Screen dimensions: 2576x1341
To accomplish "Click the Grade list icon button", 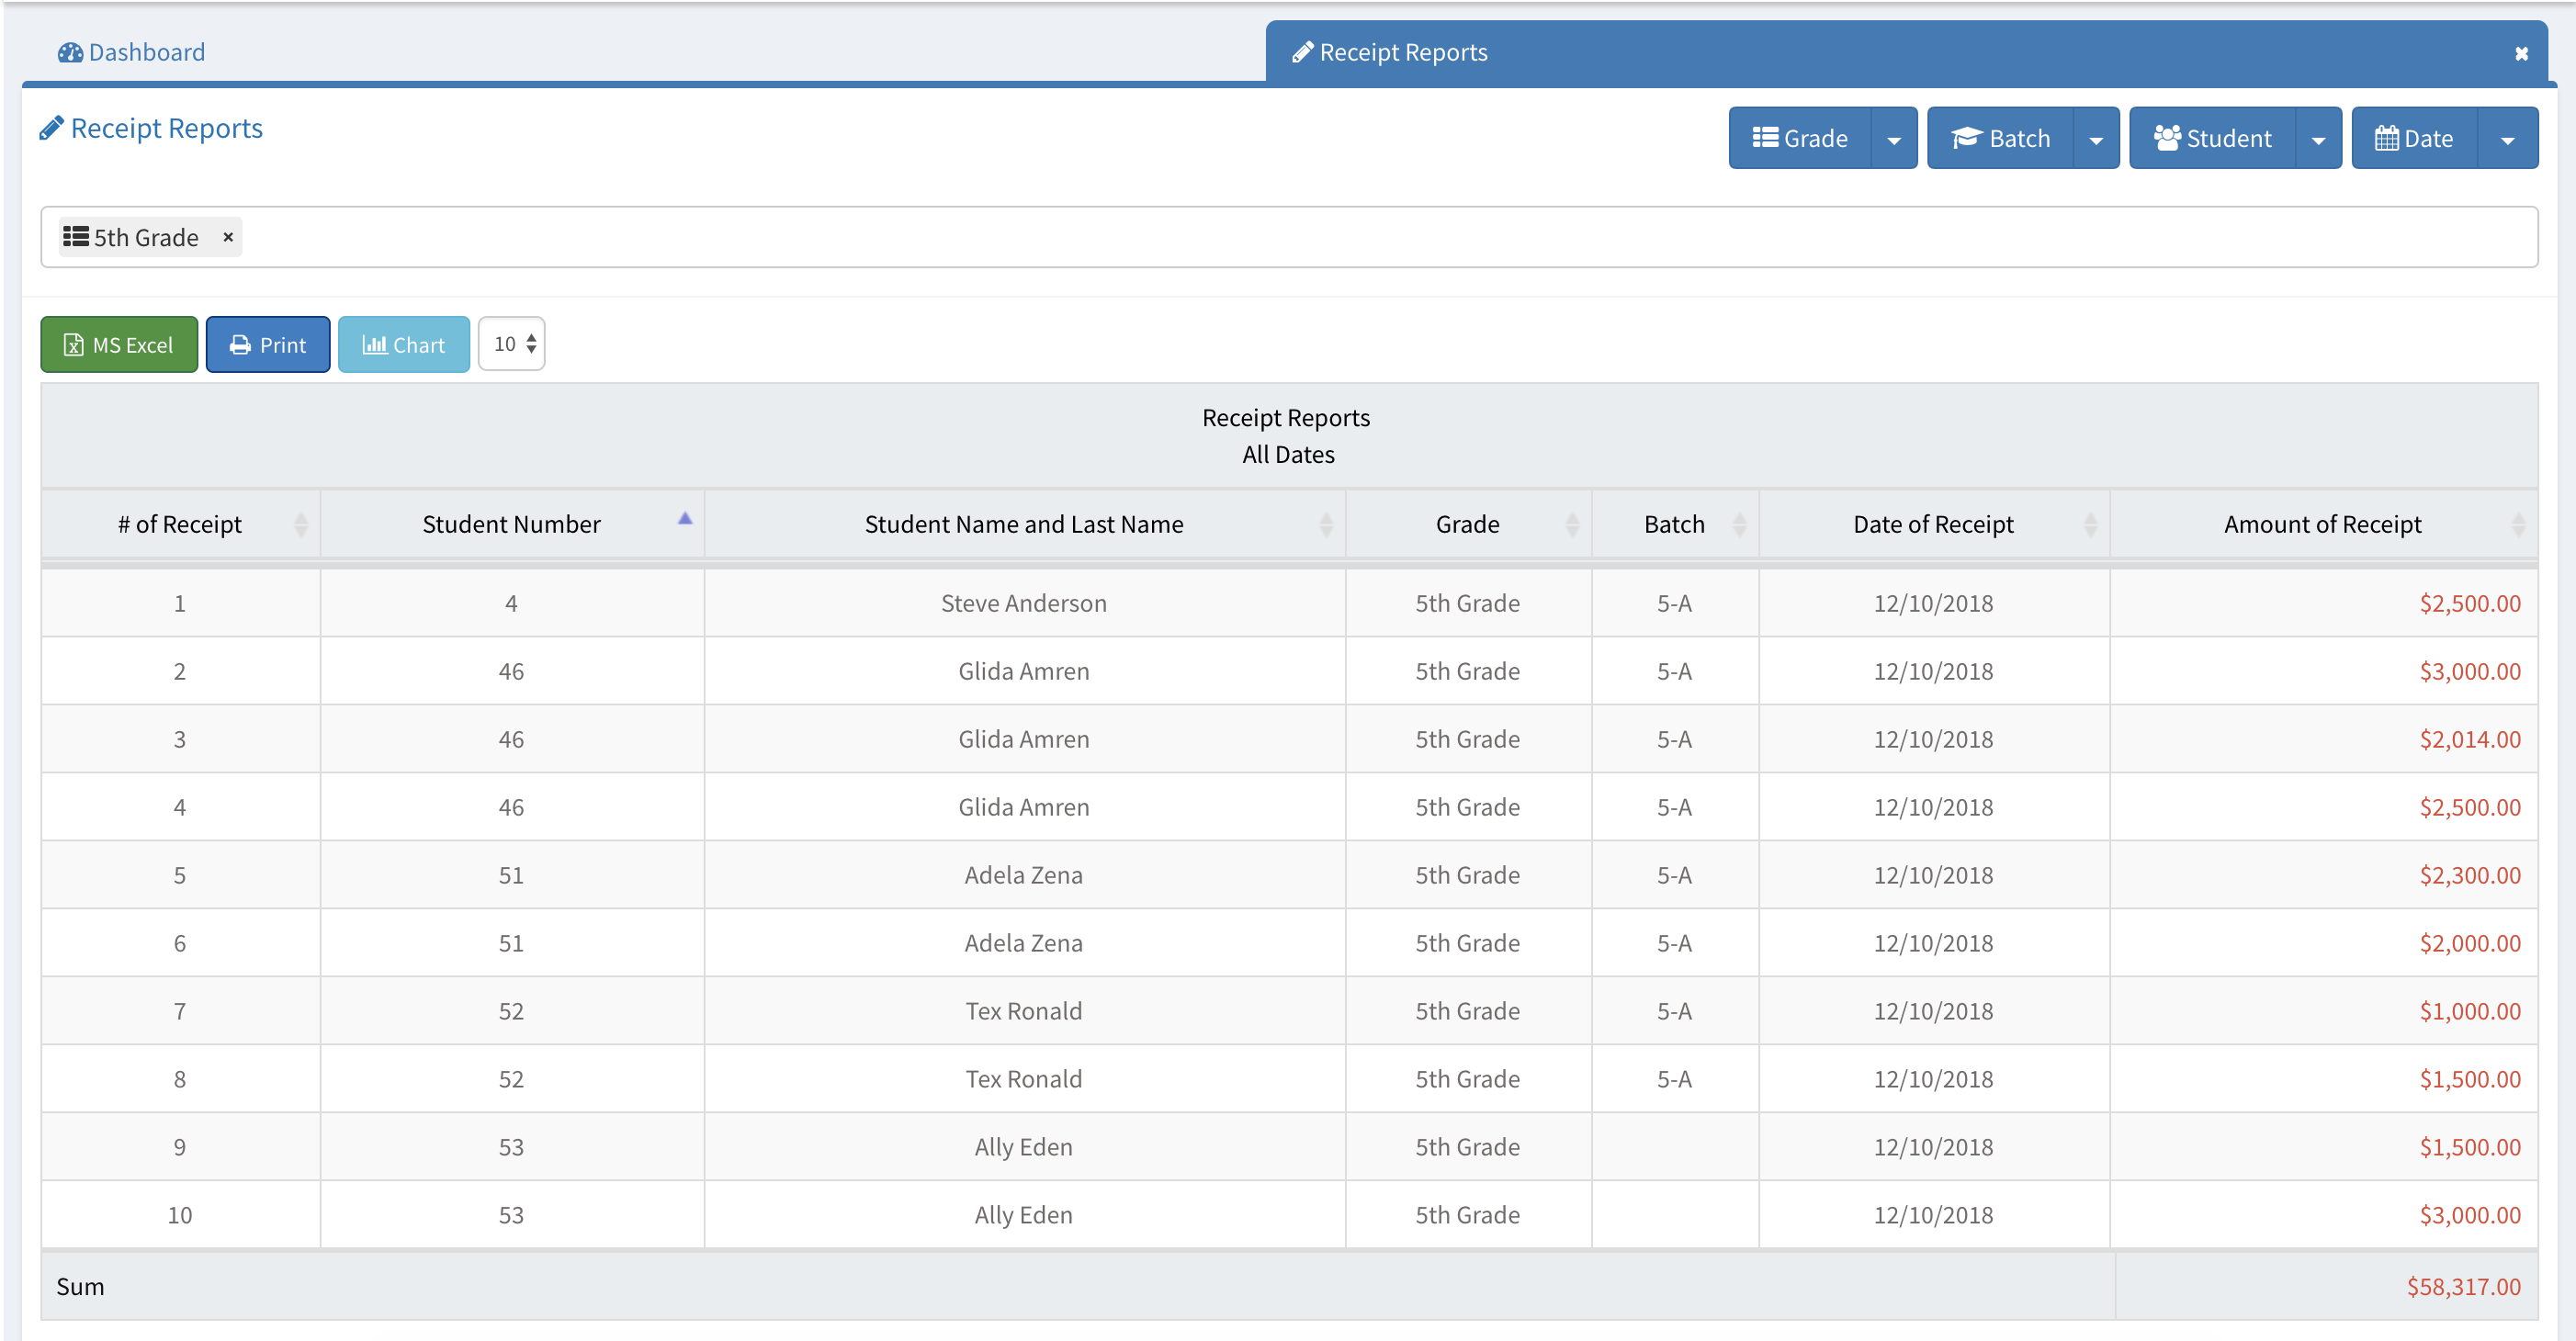I will click(x=1765, y=138).
